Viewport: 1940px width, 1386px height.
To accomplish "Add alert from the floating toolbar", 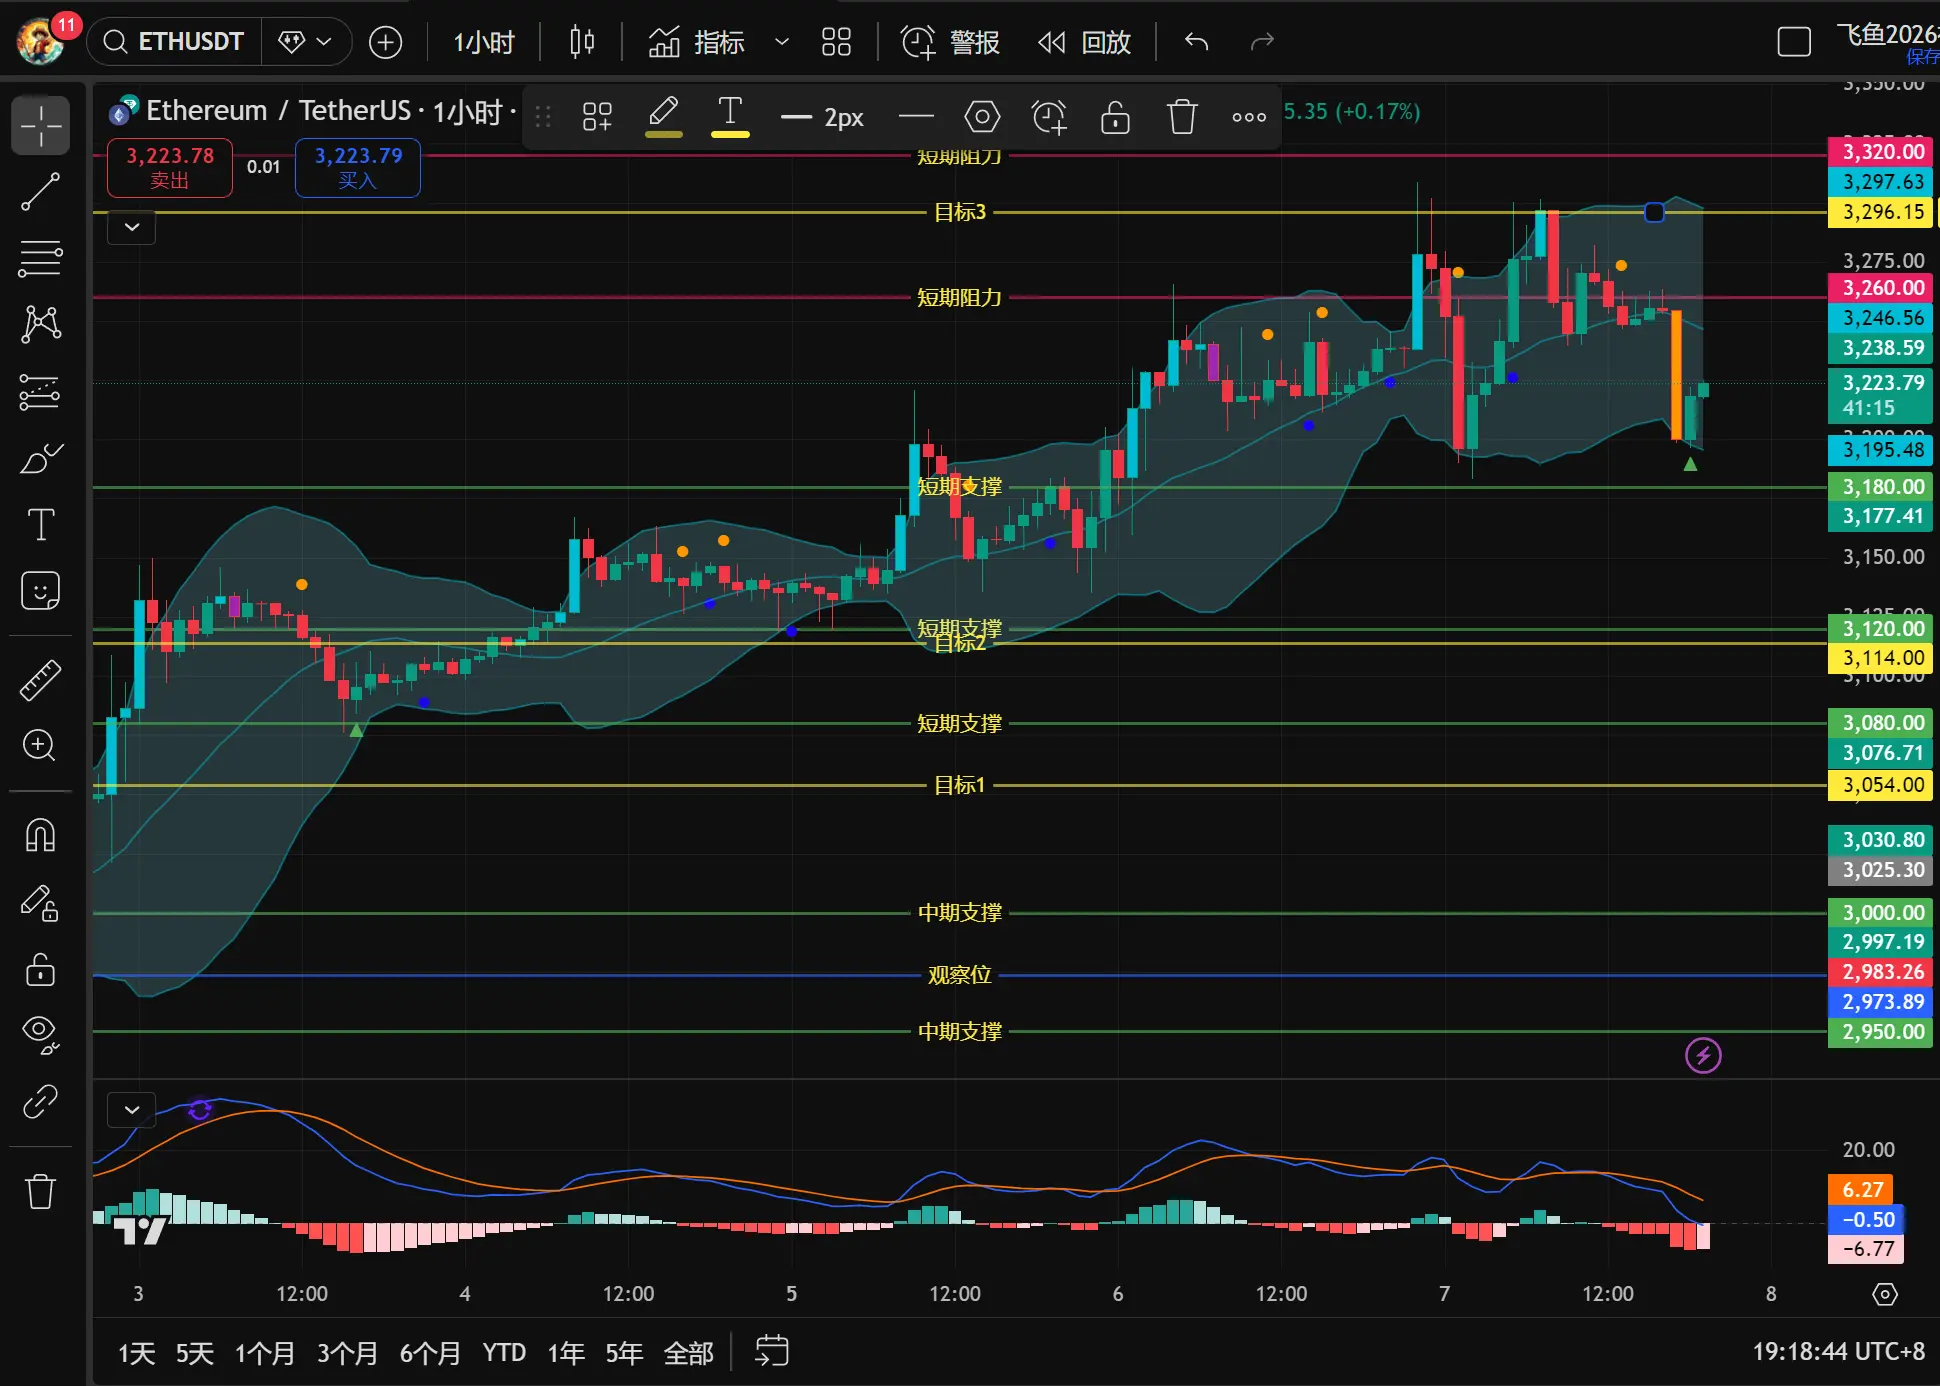I will coord(1049,117).
